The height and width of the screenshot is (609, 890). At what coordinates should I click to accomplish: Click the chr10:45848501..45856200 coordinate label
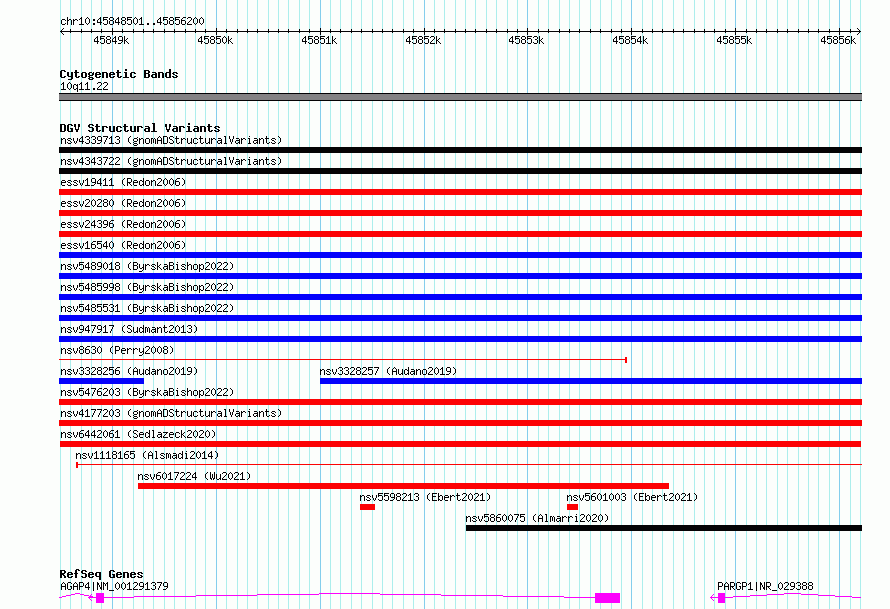132,21
